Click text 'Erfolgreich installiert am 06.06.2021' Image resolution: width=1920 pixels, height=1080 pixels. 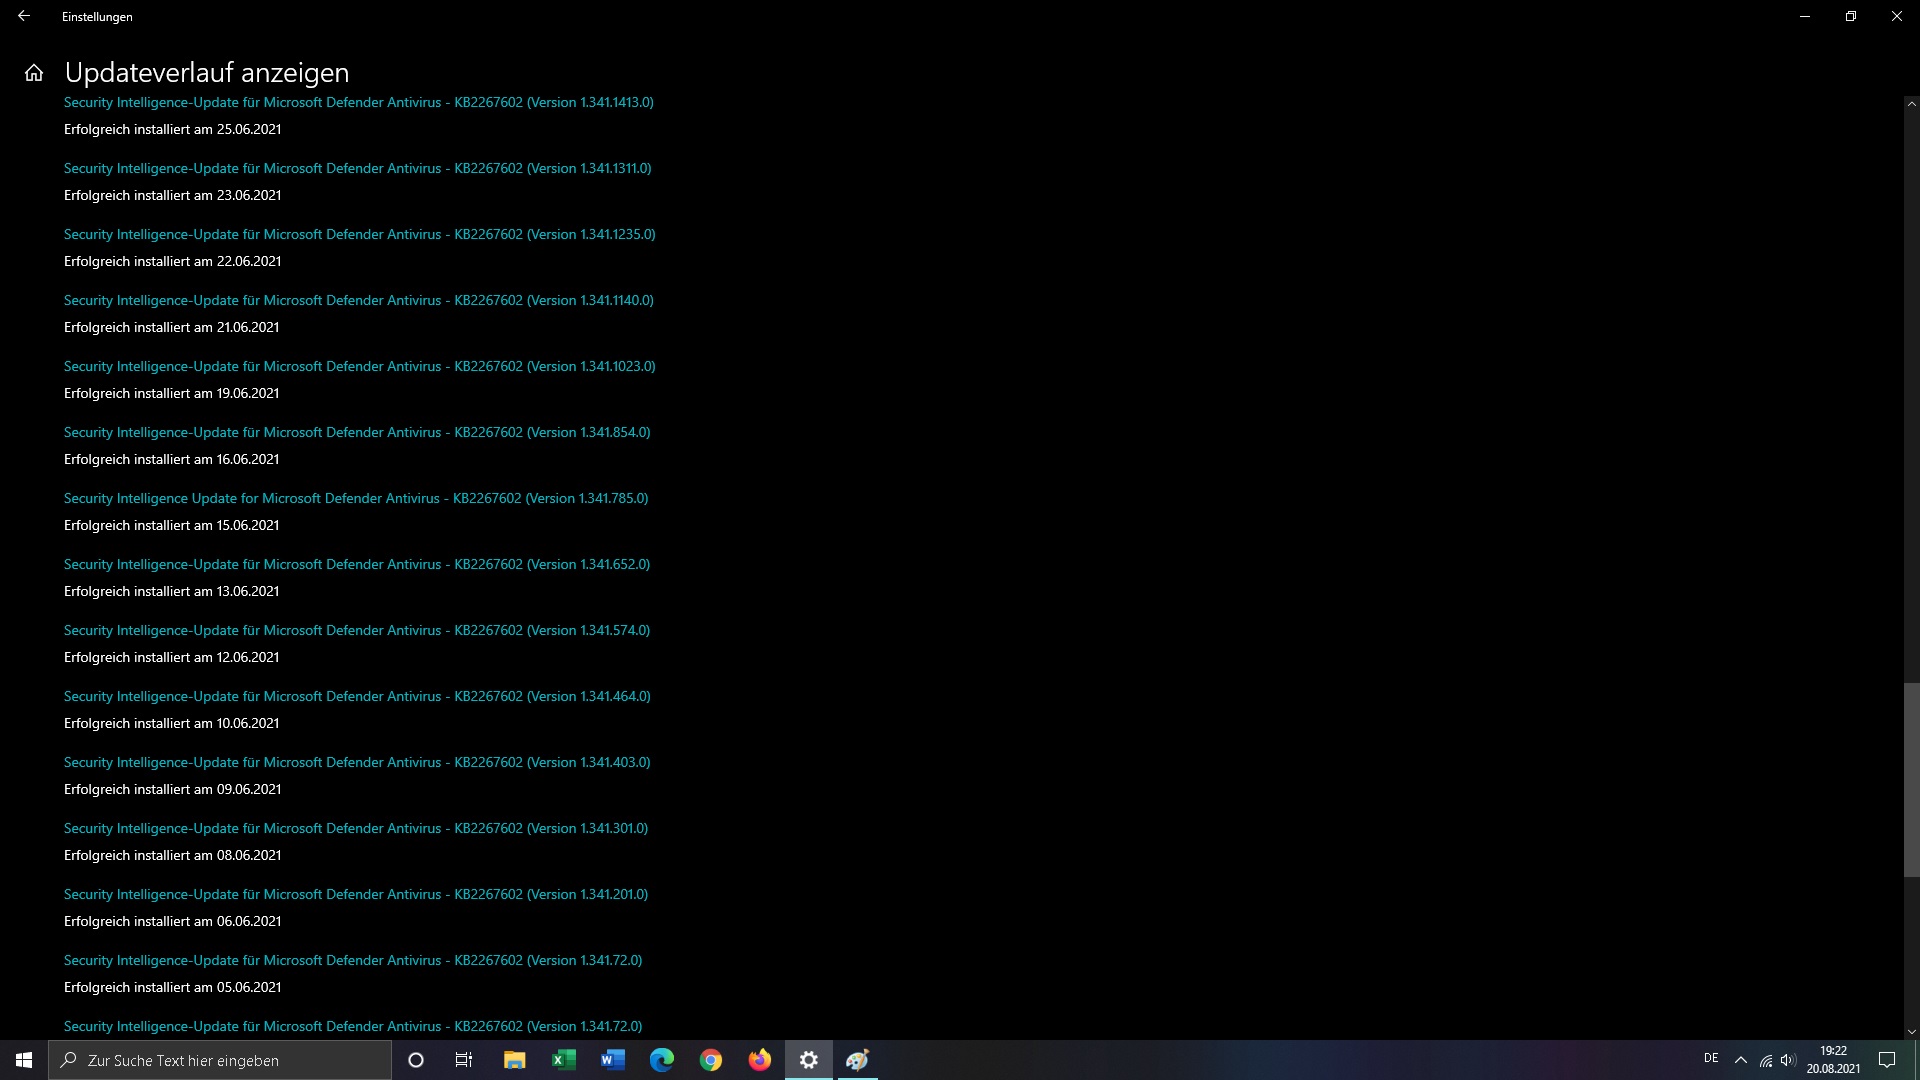coord(172,921)
